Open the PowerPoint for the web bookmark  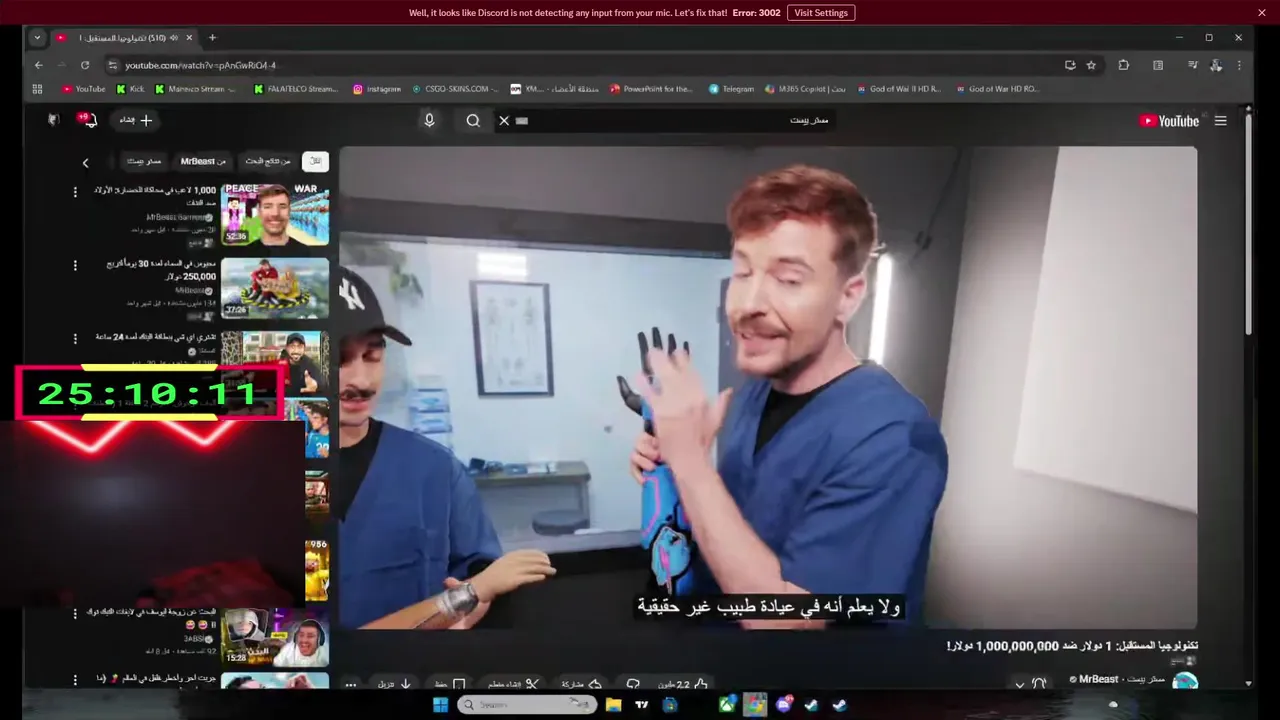click(x=651, y=89)
